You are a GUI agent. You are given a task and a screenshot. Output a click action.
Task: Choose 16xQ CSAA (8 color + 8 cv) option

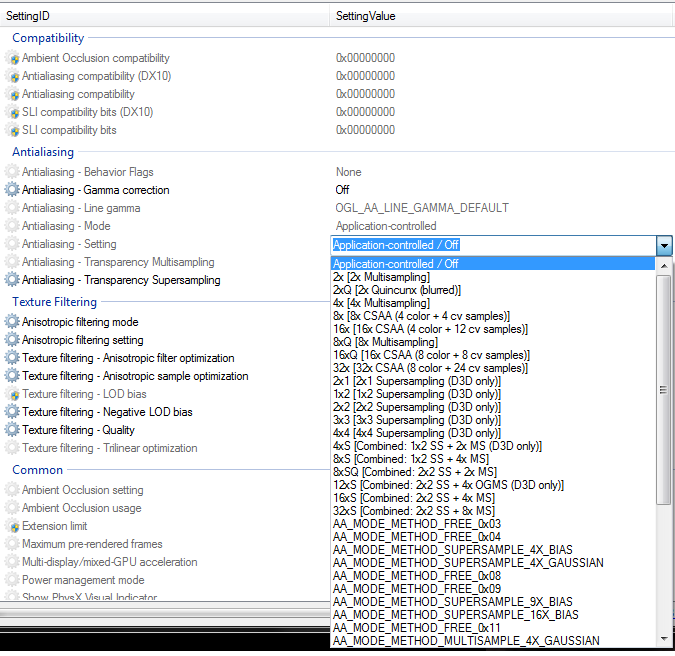point(493,355)
